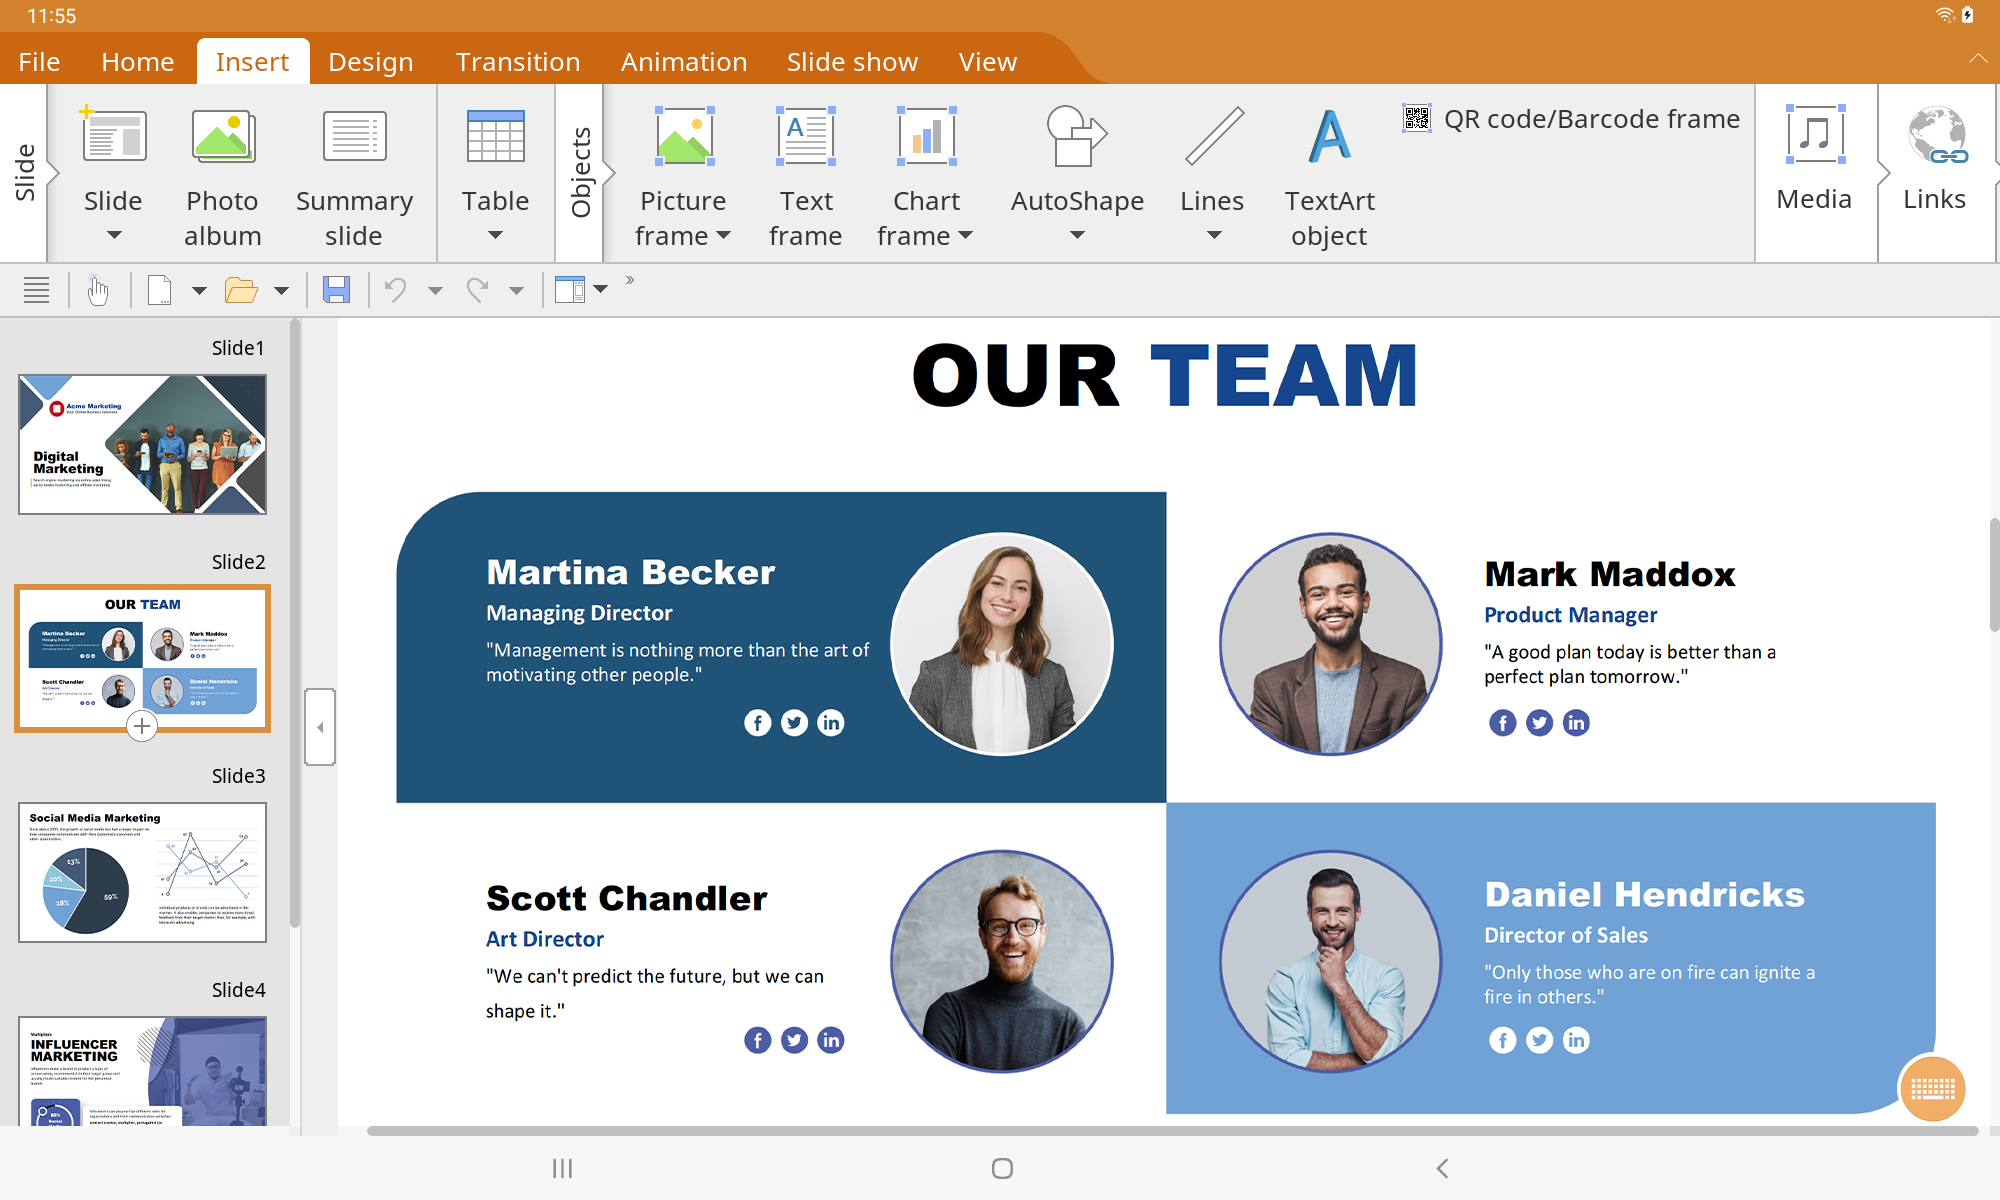Viewport: 2000px width, 1200px height.
Task: Select the Slide3 thumbnail
Action: click(142, 872)
